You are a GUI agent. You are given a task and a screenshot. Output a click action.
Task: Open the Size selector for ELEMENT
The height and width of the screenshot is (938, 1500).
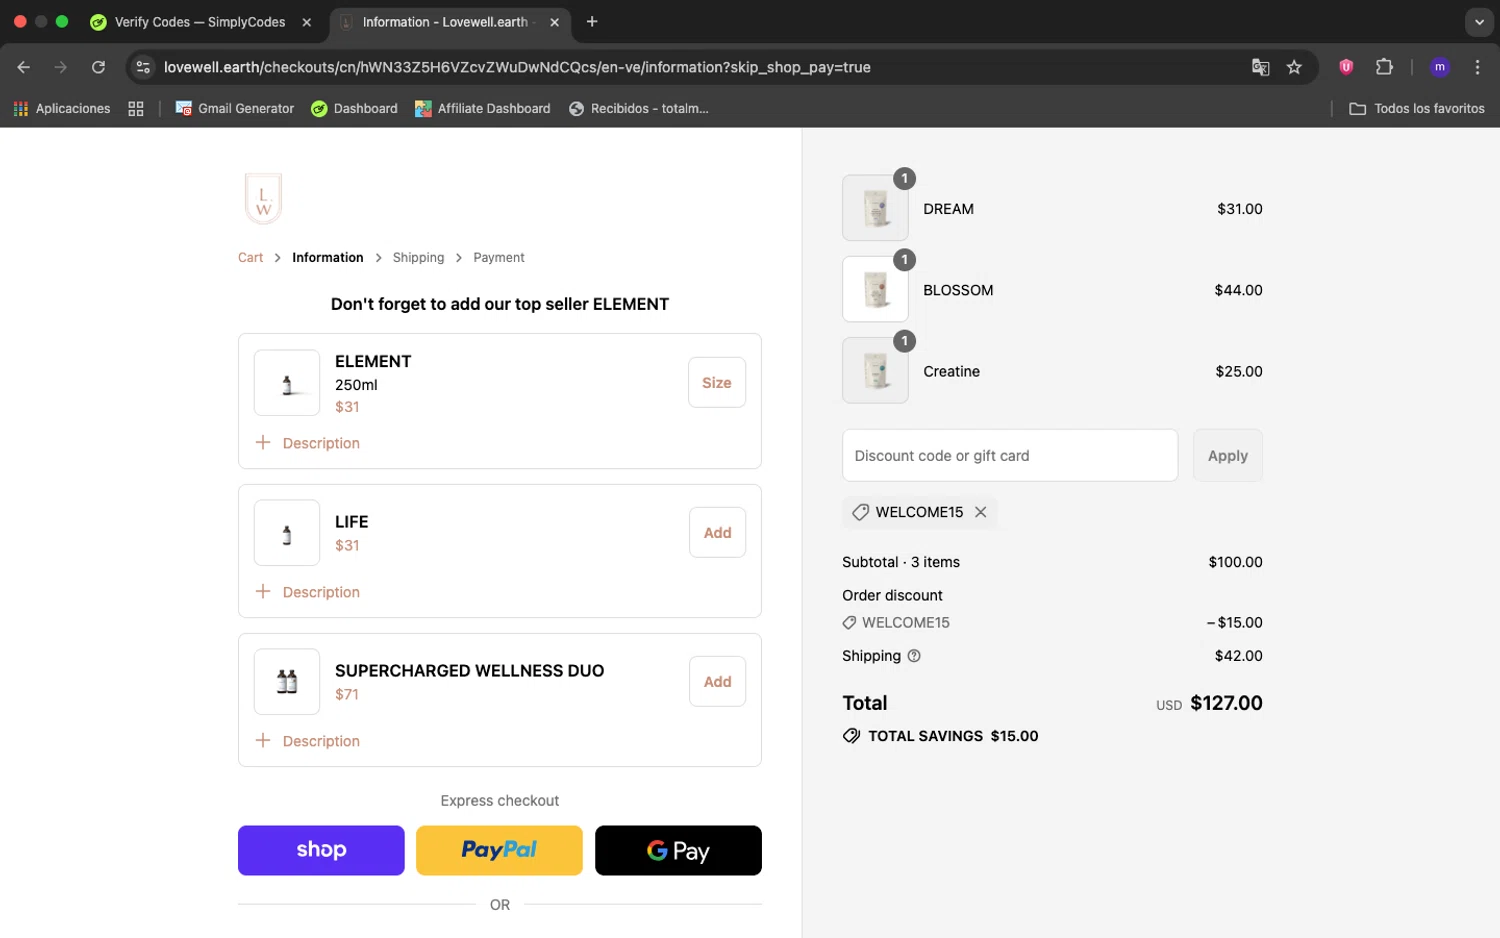tap(717, 382)
